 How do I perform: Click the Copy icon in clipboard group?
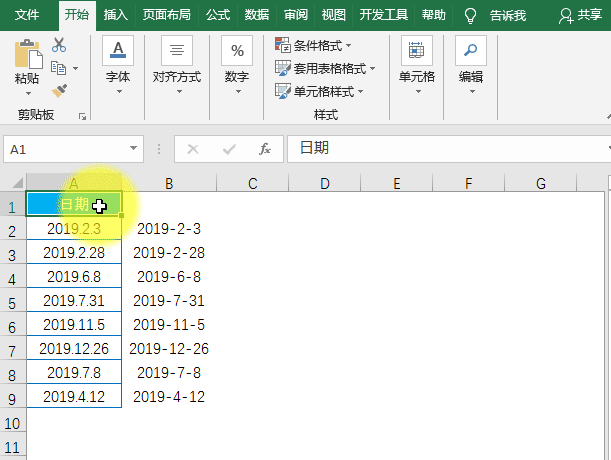coord(58,68)
